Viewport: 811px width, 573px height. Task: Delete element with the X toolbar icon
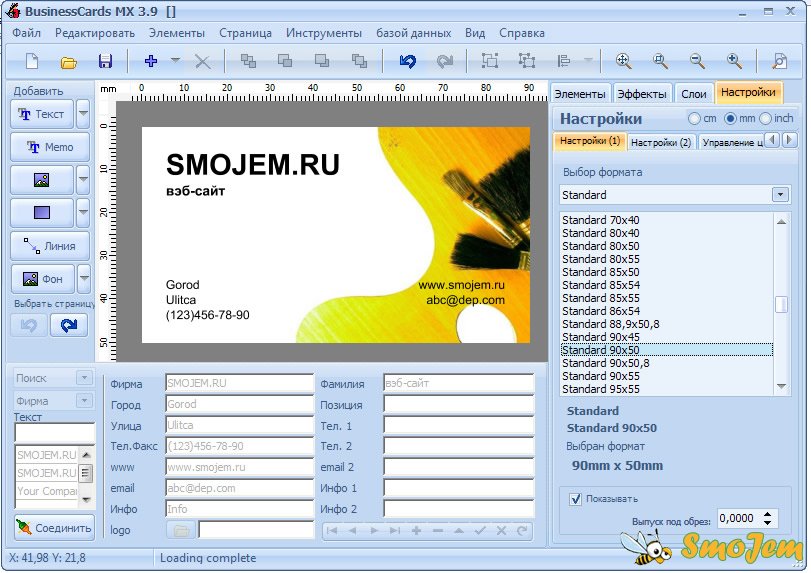(x=202, y=62)
